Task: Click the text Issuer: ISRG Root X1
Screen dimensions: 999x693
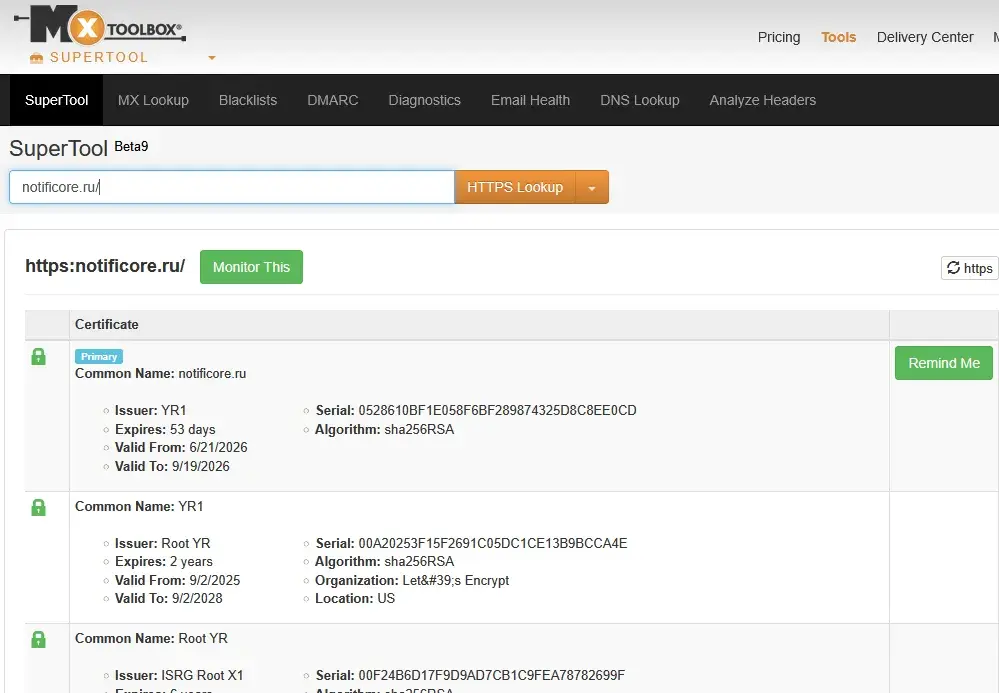Action: pyautogui.click(x=179, y=675)
